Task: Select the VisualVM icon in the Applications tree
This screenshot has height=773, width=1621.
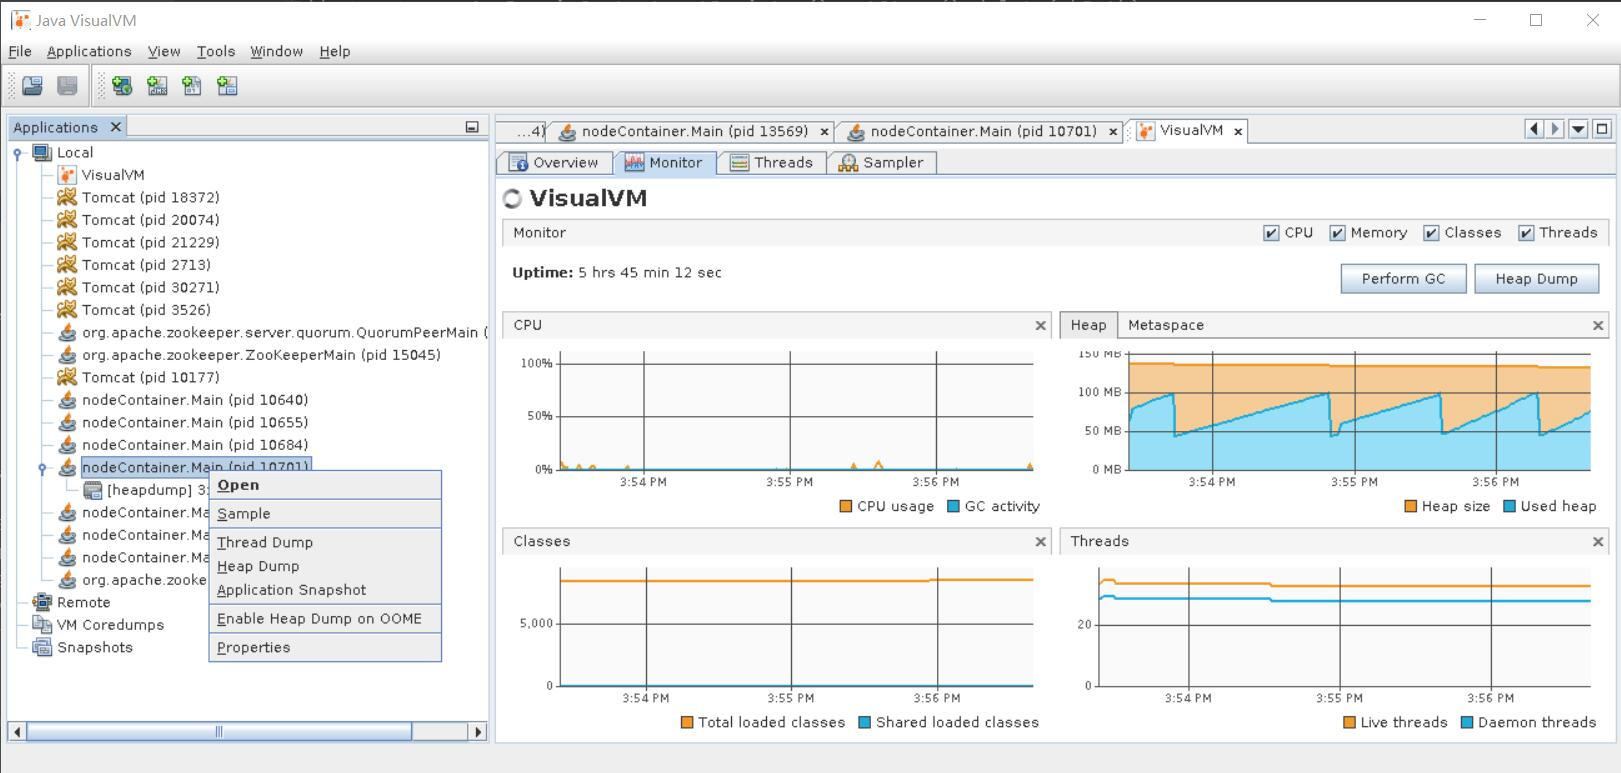Action: [67, 175]
